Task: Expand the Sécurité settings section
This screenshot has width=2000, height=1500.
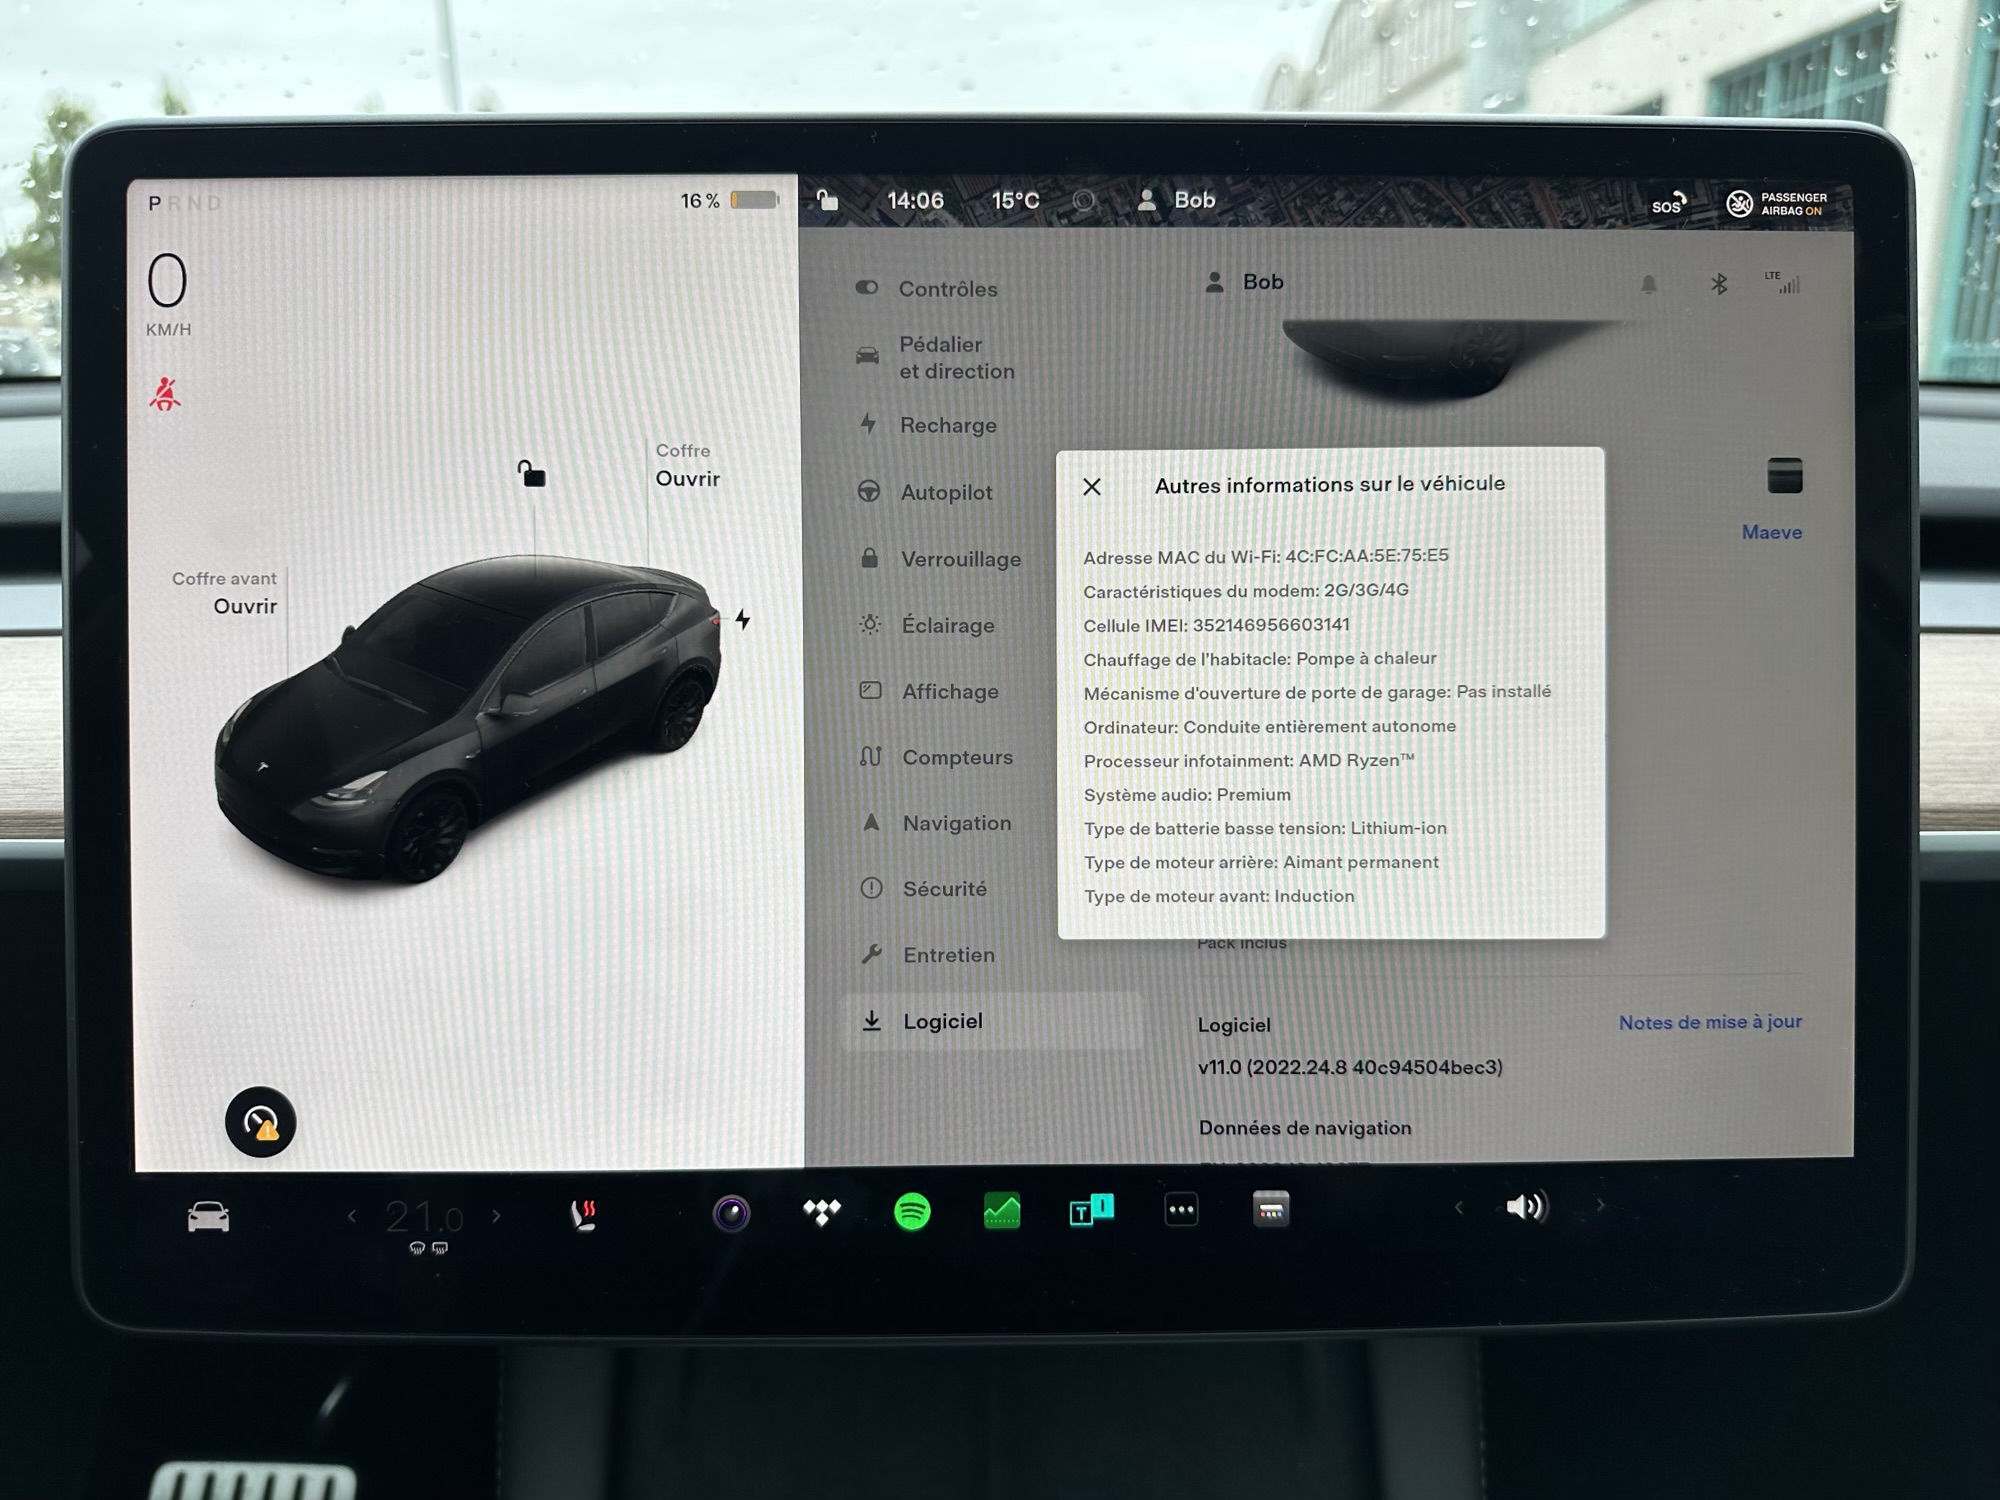Action: pos(942,886)
